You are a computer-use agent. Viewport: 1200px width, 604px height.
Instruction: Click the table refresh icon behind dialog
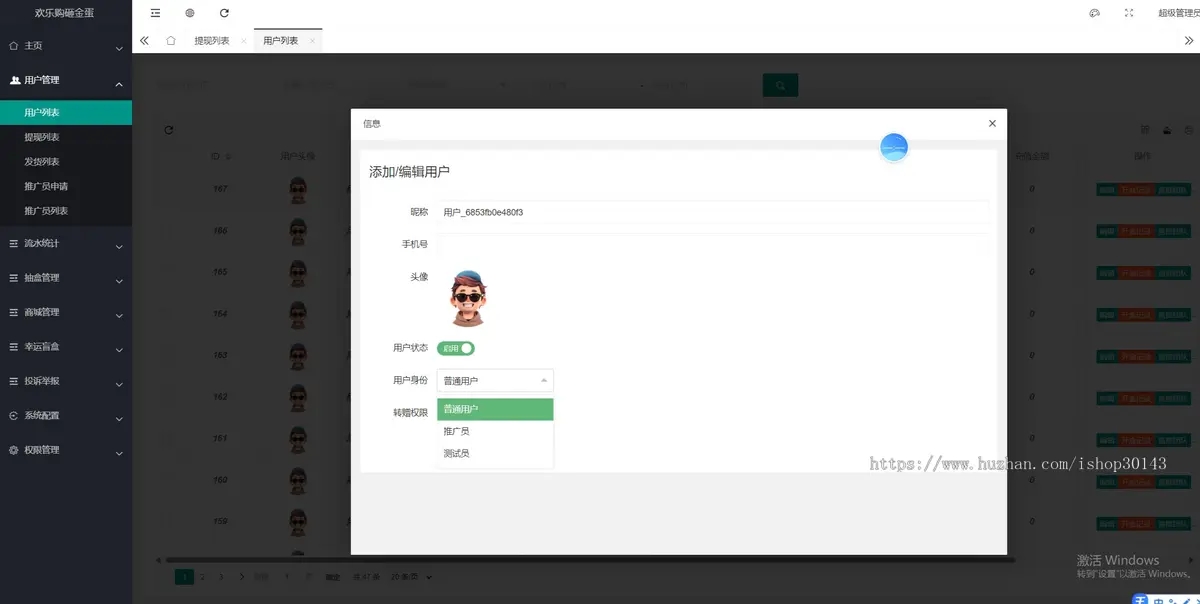coord(169,130)
